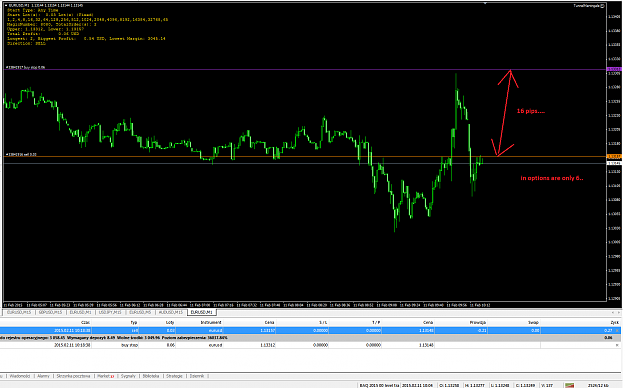Sort orders by the Czas column
The height and width of the screenshot is (388, 625).
[x=85, y=322]
